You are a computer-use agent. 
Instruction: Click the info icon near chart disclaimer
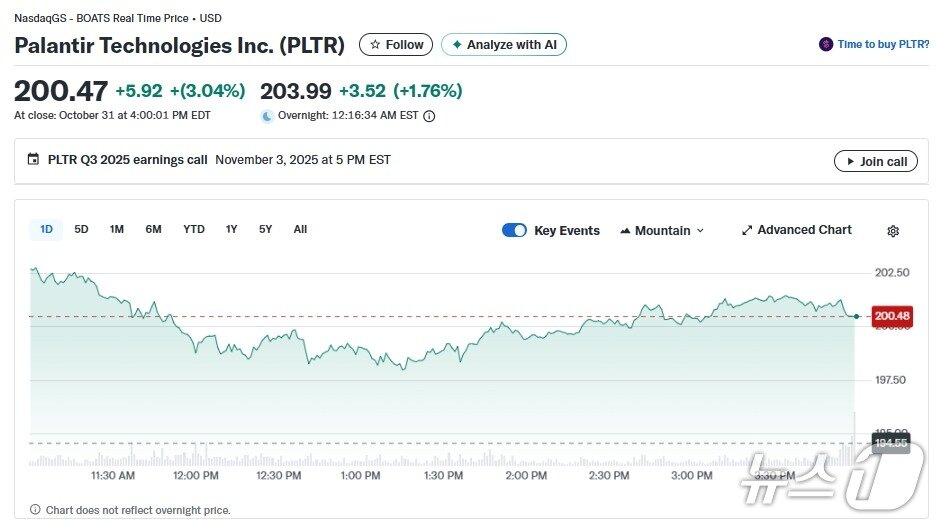click(x=35, y=510)
